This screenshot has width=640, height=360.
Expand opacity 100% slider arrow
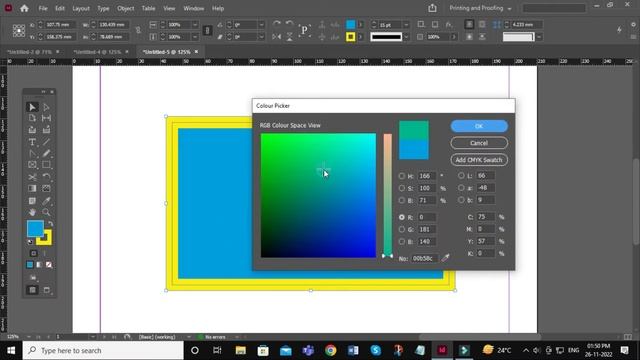(x=453, y=37)
